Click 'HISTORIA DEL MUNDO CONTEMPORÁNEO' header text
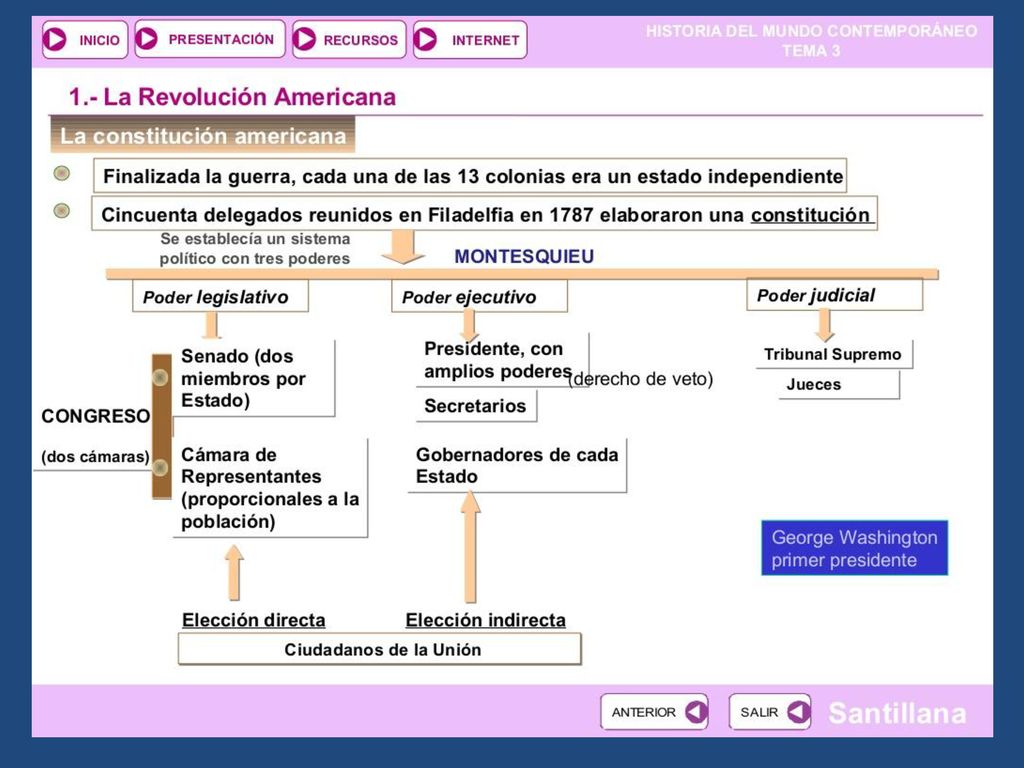 pos(811,31)
